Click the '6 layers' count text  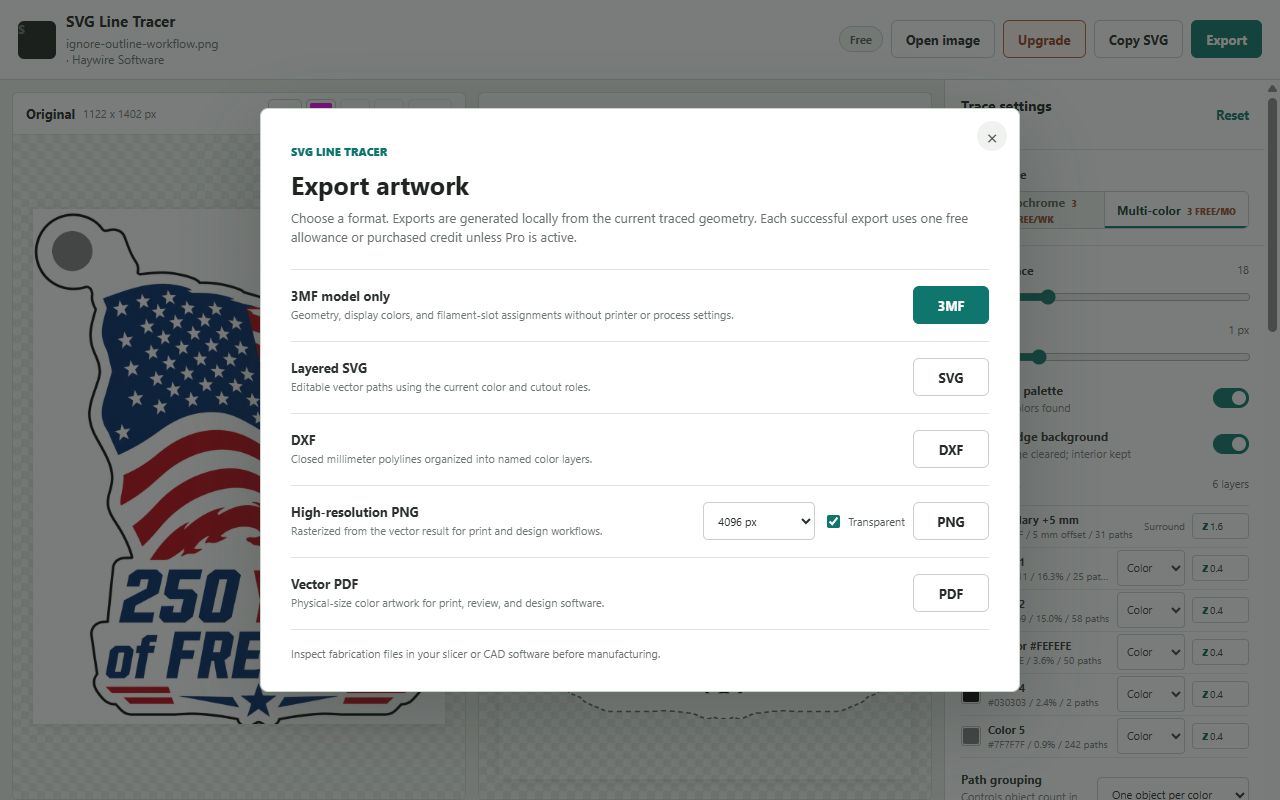[x=1230, y=484]
